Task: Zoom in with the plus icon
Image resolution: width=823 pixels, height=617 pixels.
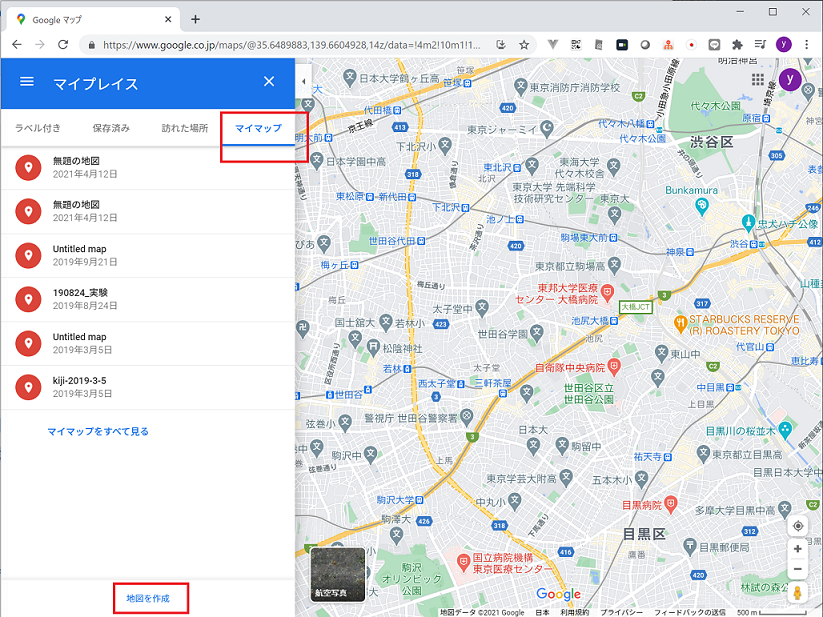Action: [798, 548]
